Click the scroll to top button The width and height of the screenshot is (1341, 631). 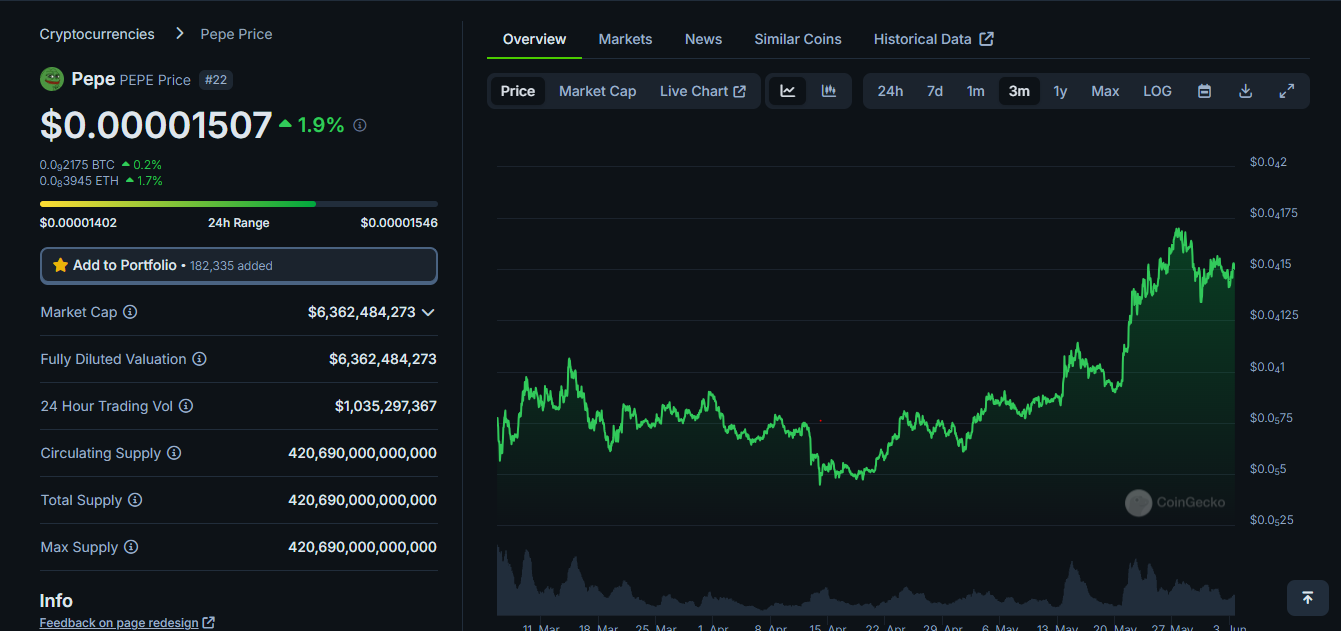1307,597
